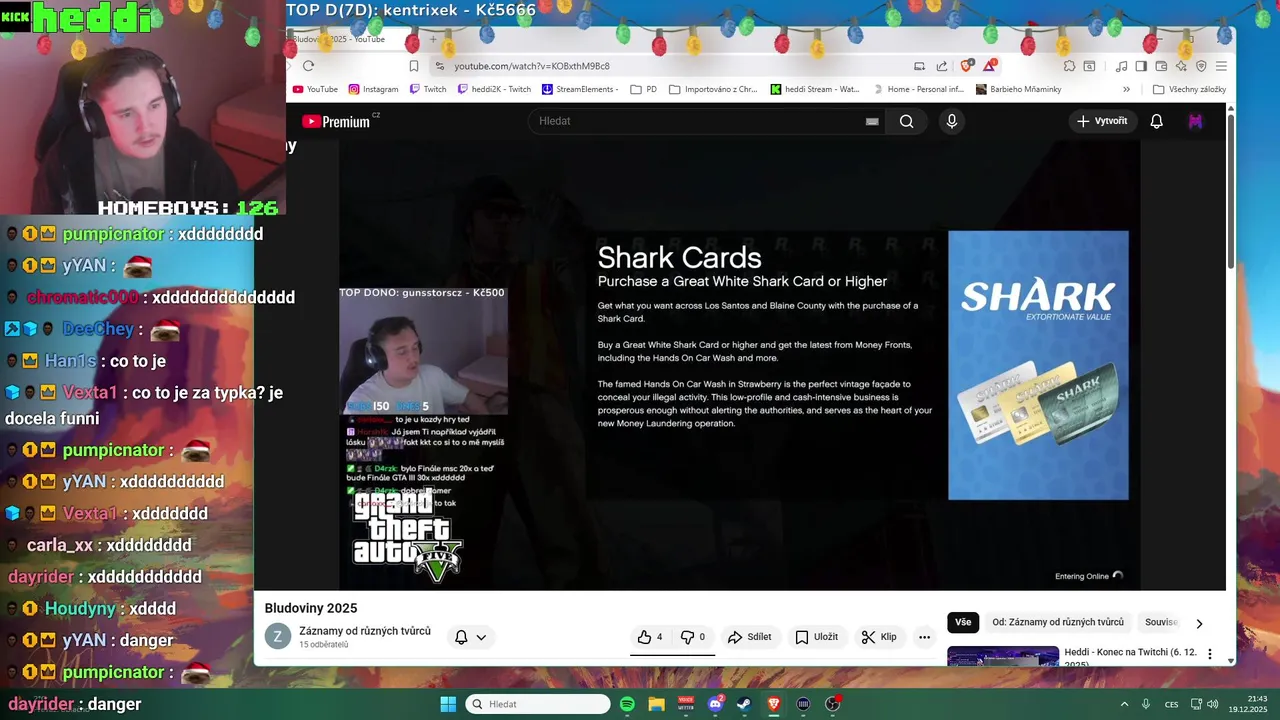Open the PD bookmarks folder
This screenshot has width=1280, height=720.
(x=643, y=89)
